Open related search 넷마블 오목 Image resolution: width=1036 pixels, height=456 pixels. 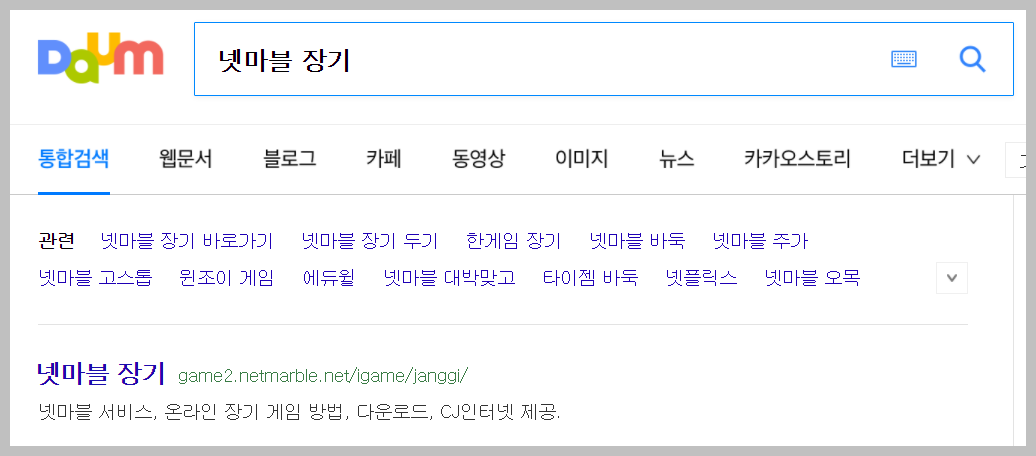click(x=813, y=278)
